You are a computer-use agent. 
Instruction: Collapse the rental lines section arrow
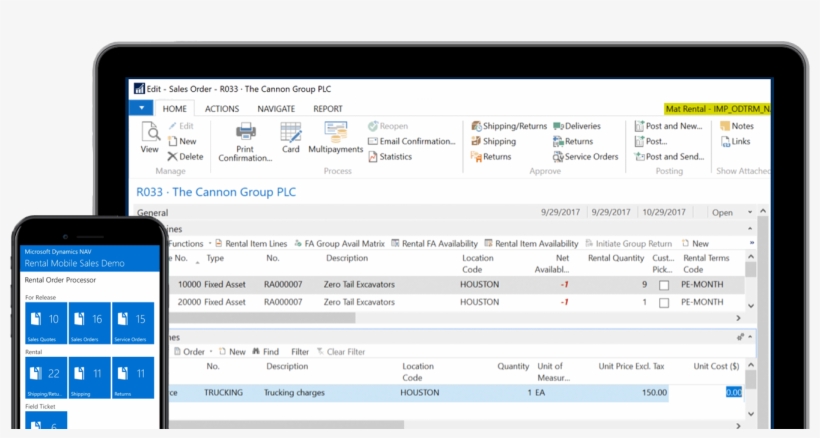tap(749, 229)
